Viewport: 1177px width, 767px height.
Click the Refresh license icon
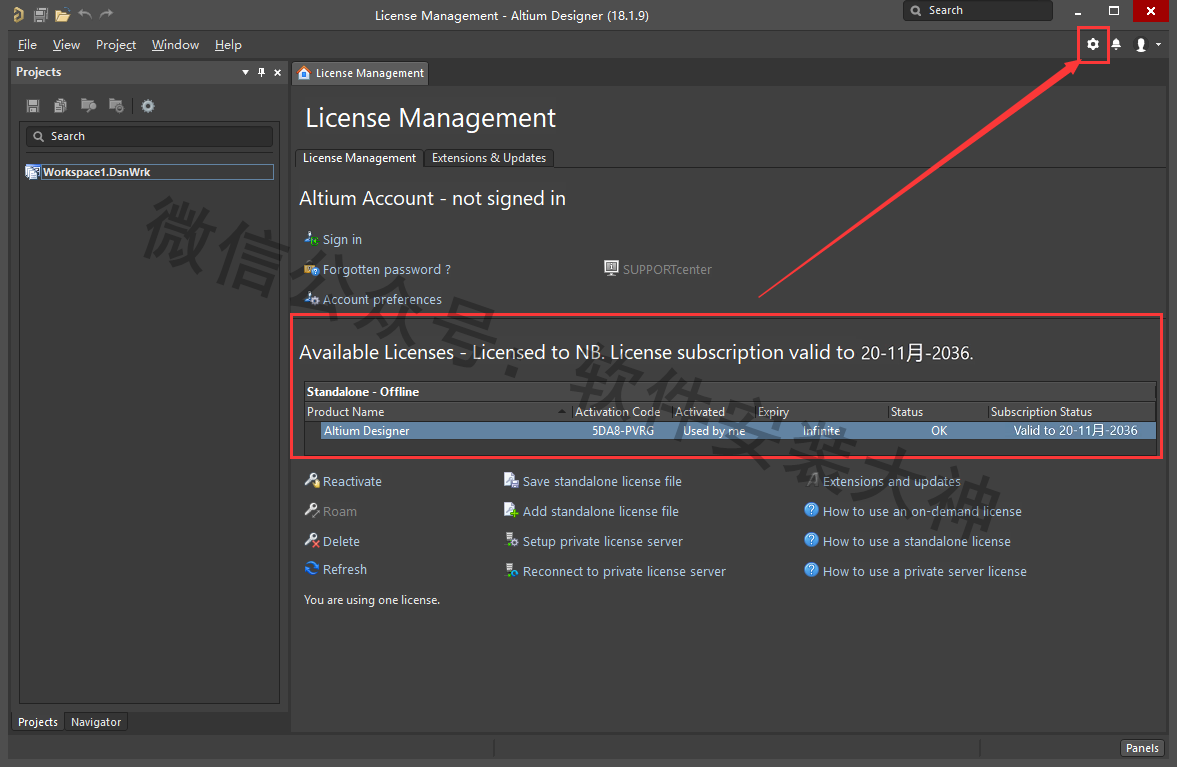coord(312,569)
